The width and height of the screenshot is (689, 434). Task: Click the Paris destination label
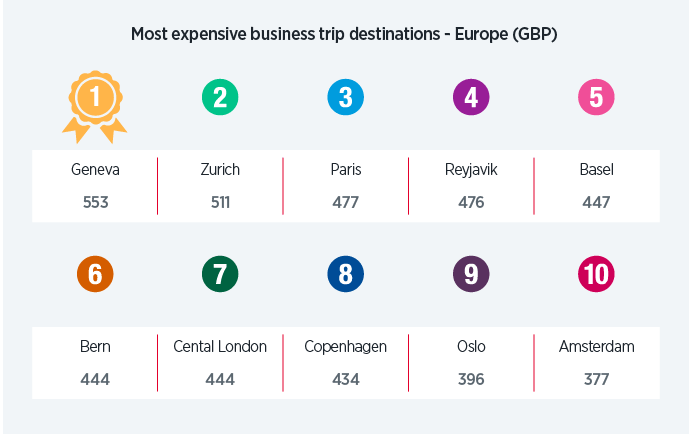(345, 170)
